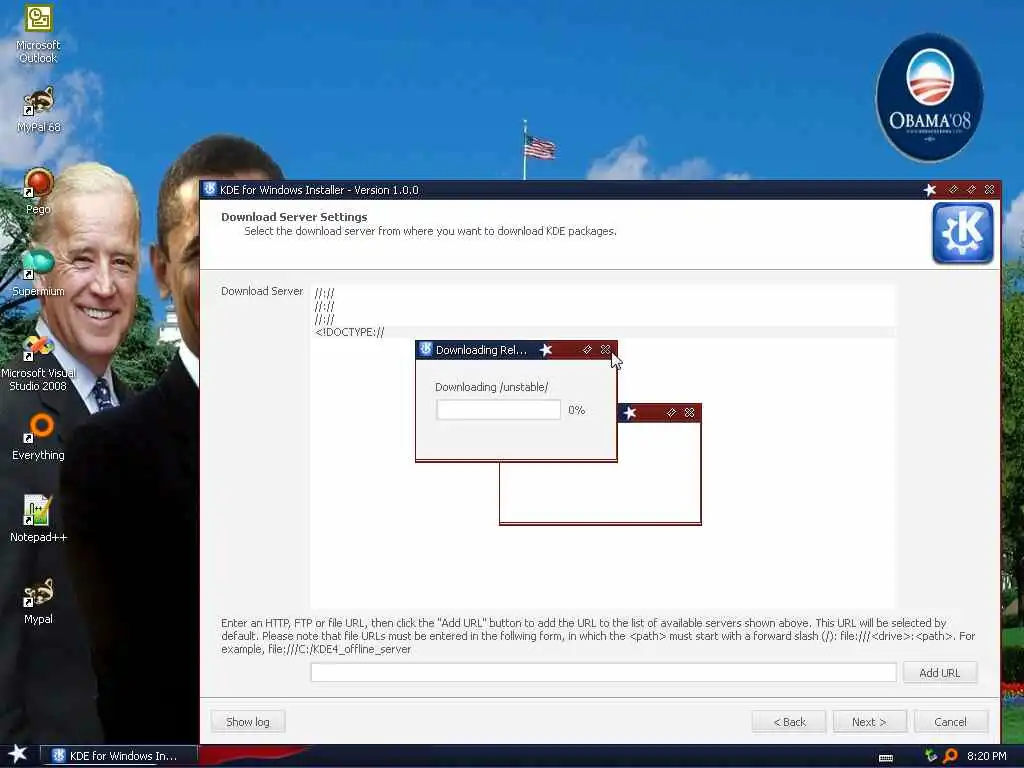Click the Download Server label
The width and height of the screenshot is (1024, 768).
click(x=262, y=291)
